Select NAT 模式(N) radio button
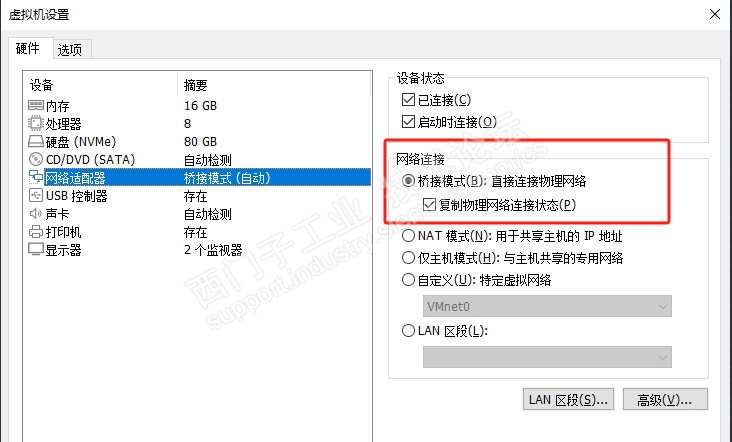Viewport: 732px width, 442px height. point(408,236)
